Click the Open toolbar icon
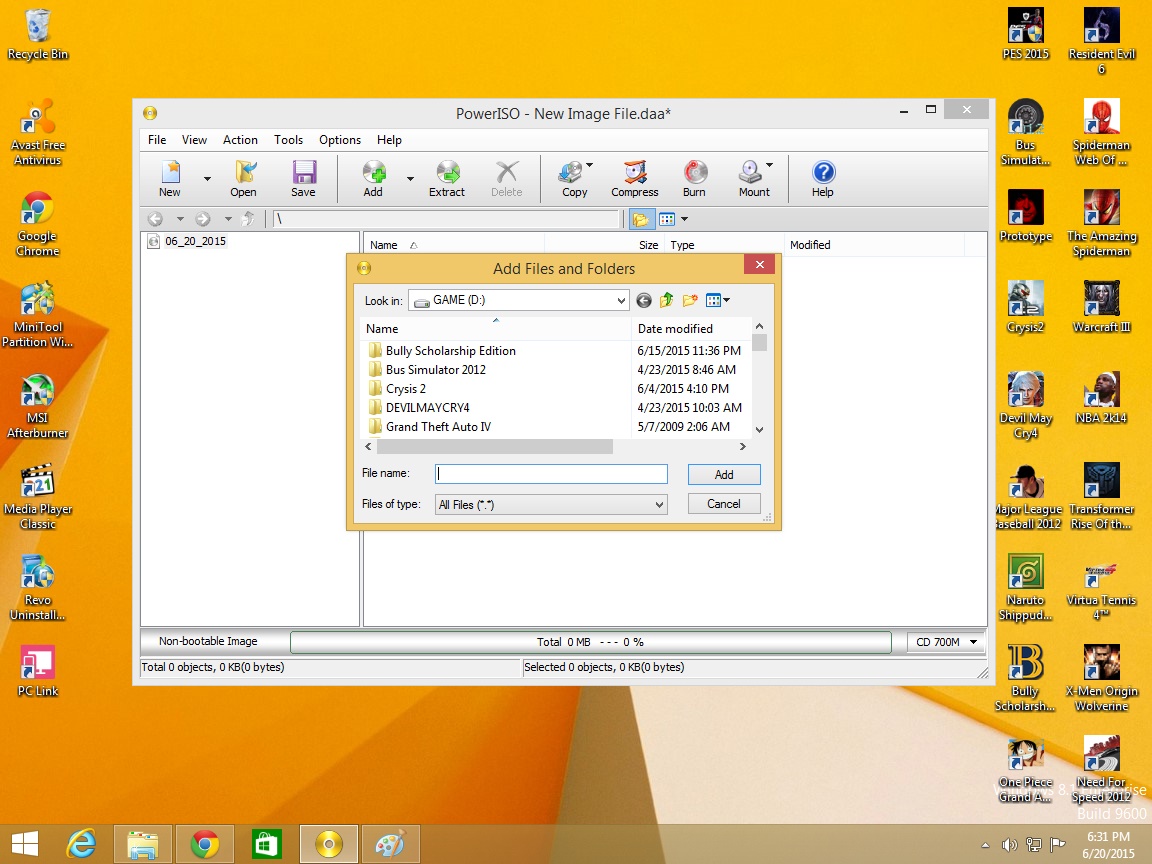1152x864 pixels. tap(243, 179)
